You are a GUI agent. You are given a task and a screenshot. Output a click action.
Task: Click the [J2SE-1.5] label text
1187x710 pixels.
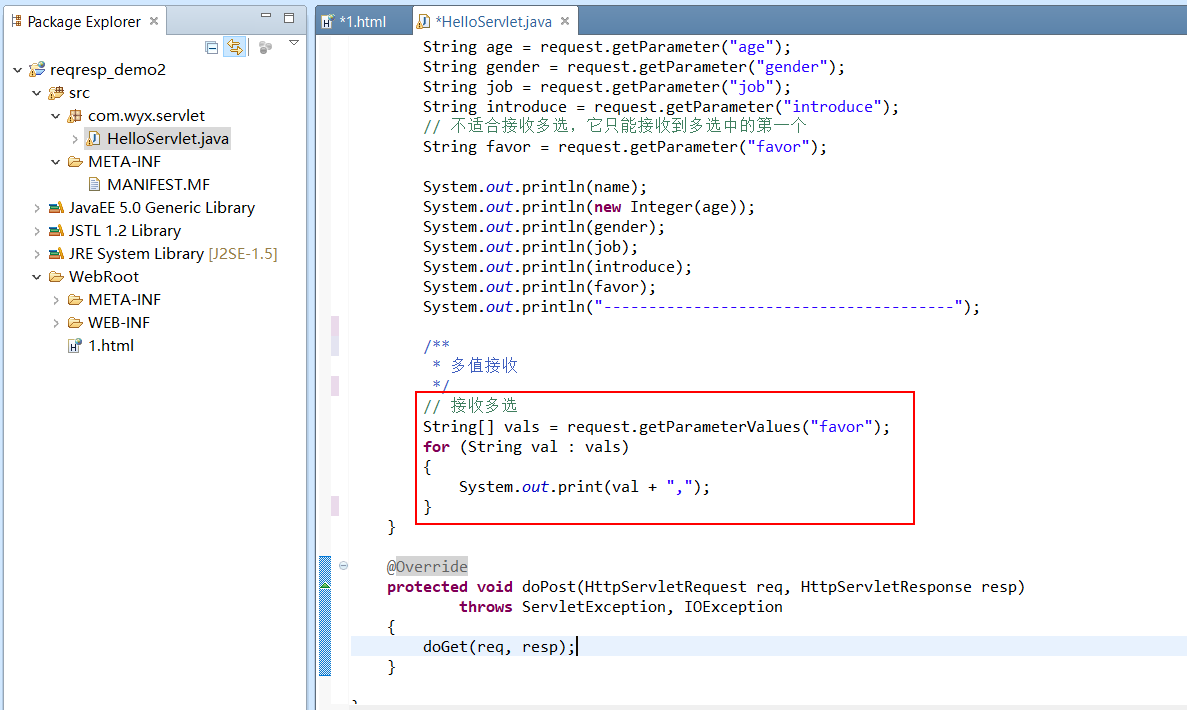click(243, 254)
